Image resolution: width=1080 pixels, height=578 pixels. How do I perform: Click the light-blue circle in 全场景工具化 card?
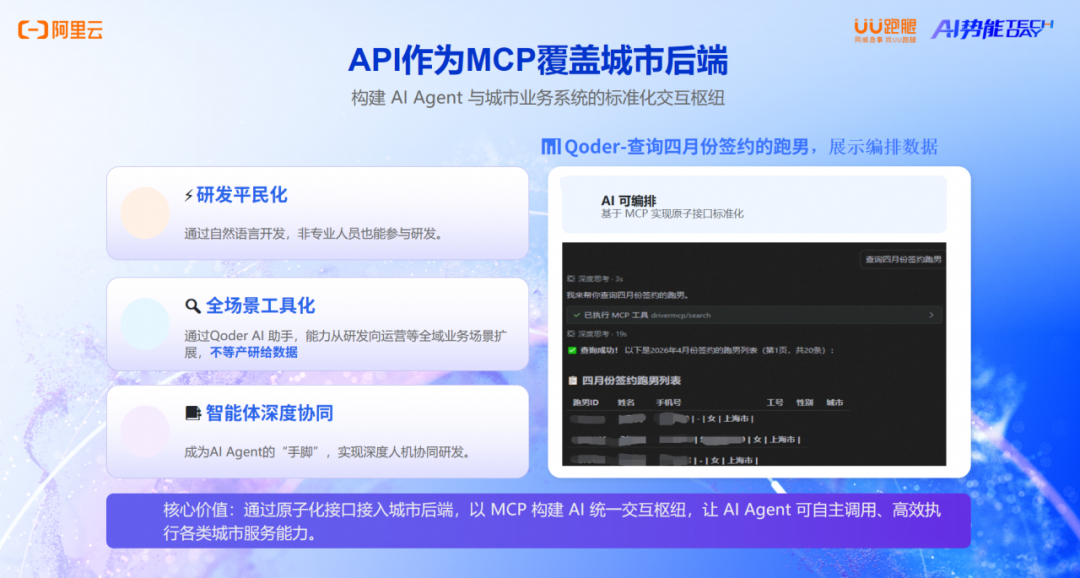pyautogui.click(x=145, y=323)
